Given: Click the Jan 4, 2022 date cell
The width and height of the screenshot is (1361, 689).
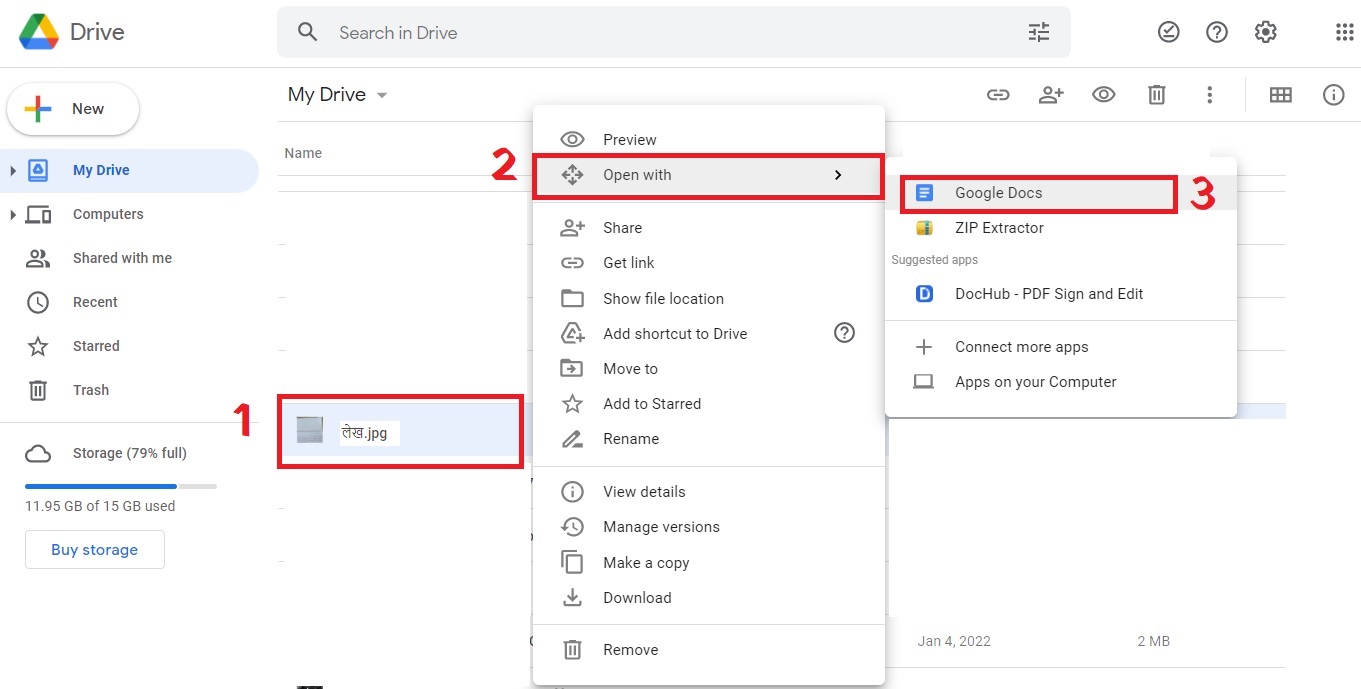Looking at the screenshot, I should 954,641.
